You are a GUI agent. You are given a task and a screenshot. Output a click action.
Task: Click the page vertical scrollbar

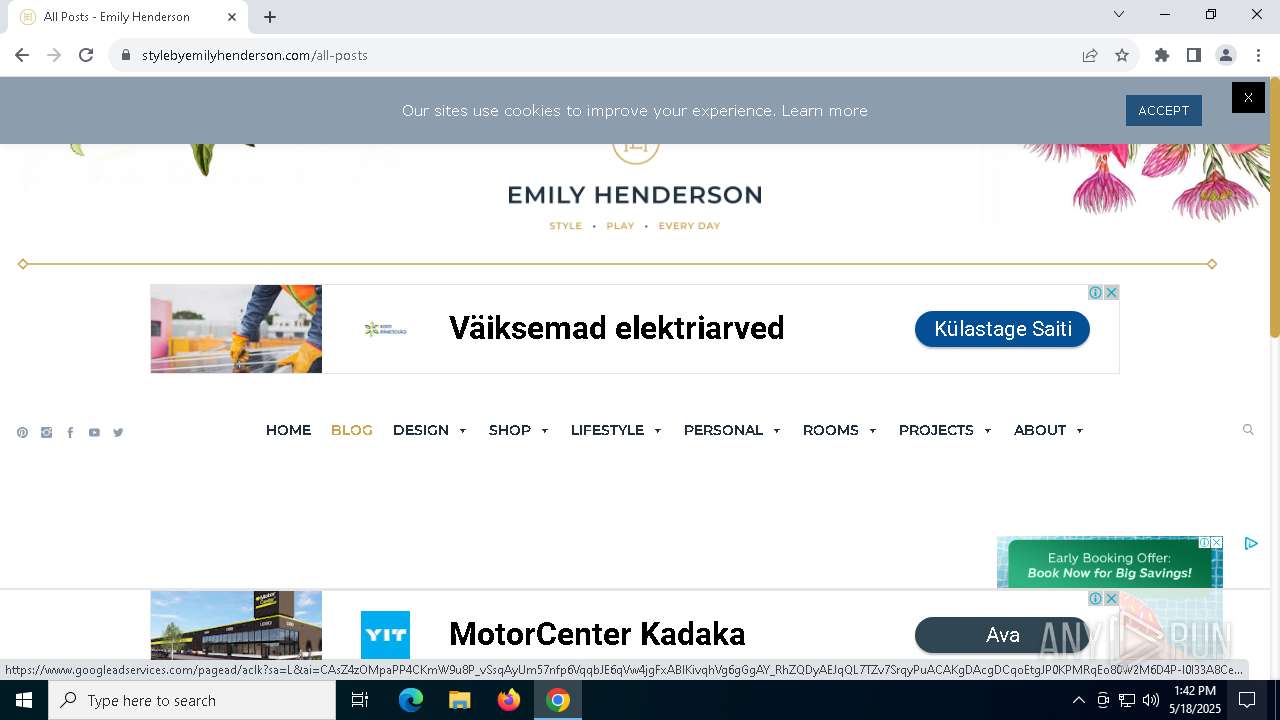pos(1274,208)
